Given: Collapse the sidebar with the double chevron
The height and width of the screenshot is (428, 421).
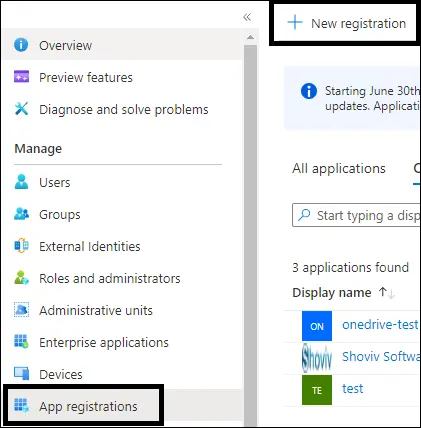Looking at the screenshot, I should click(247, 17).
